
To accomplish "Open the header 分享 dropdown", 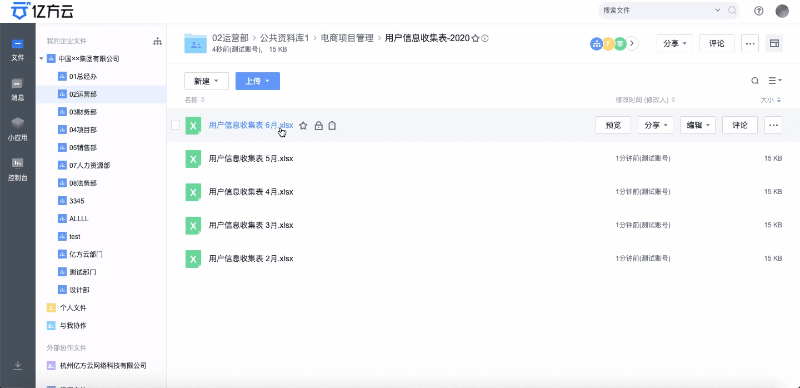I will click(674, 44).
